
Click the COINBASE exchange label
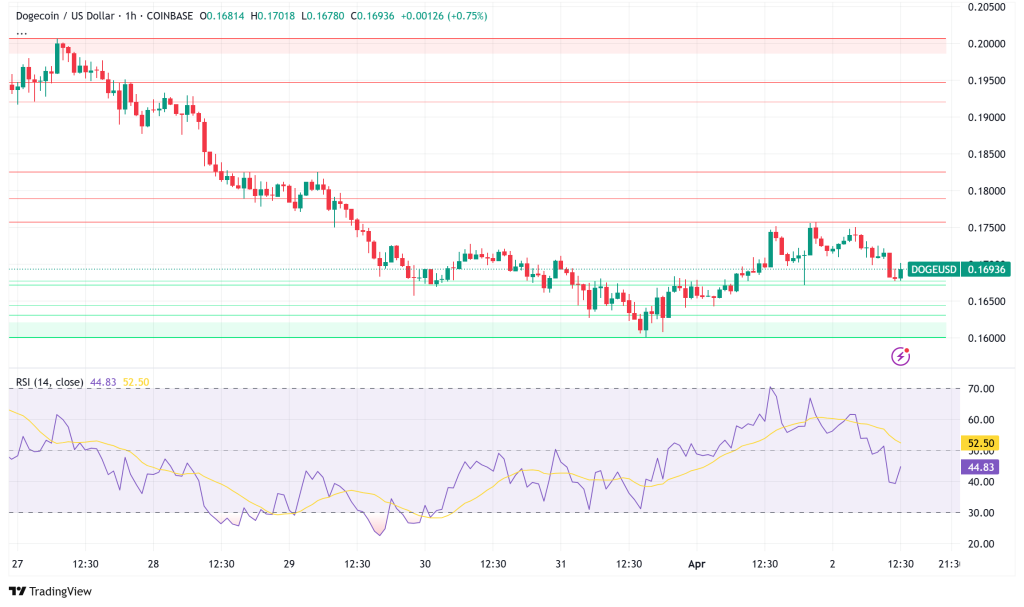coord(170,16)
